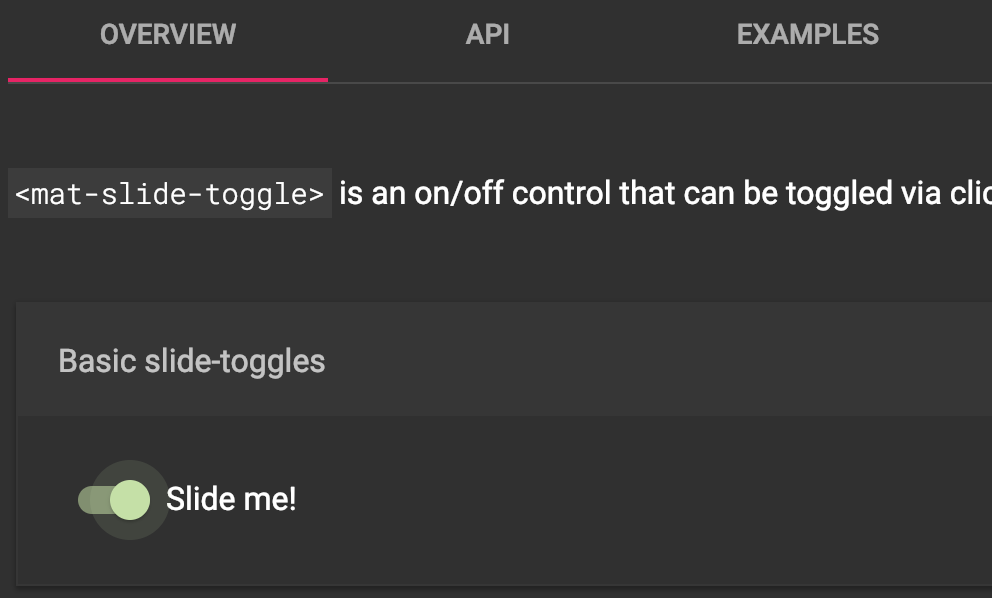The height and width of the screenshot is (598, 992).
Task: Select the OVERVIEW tab
Action: 168,34
